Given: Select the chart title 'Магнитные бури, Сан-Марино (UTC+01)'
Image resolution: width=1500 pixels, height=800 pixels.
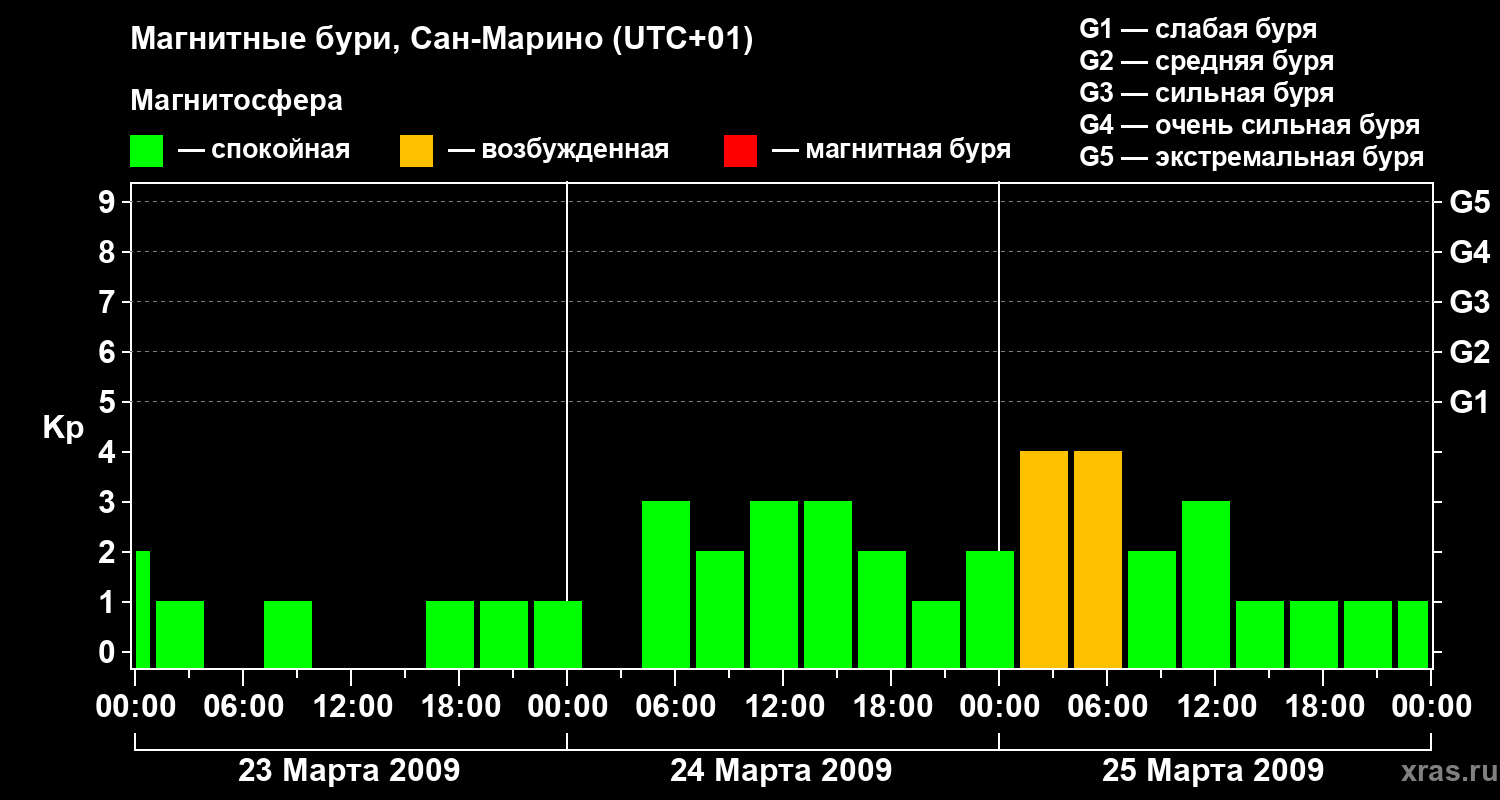Looking at the screenshot, I should coord(441,40).
